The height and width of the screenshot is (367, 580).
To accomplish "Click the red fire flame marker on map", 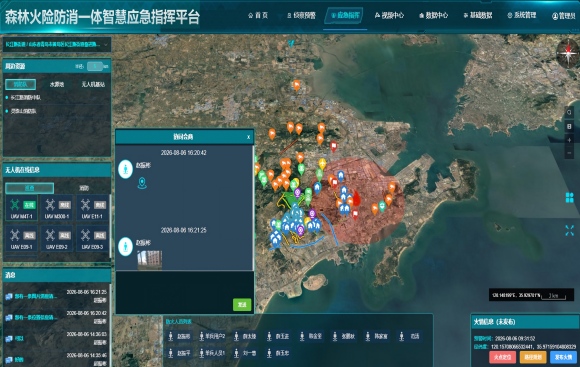I will [x=357, y=198].
